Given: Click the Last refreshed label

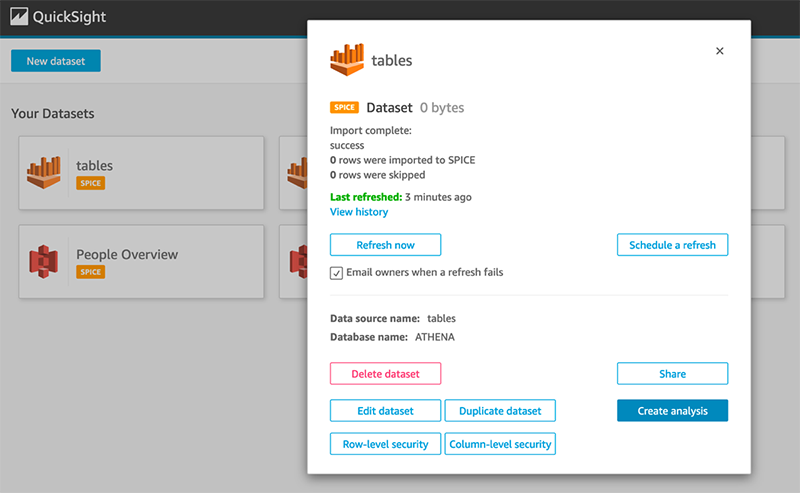Looking at the screenshot, I should pyautogui.click(x=366, y=197).
